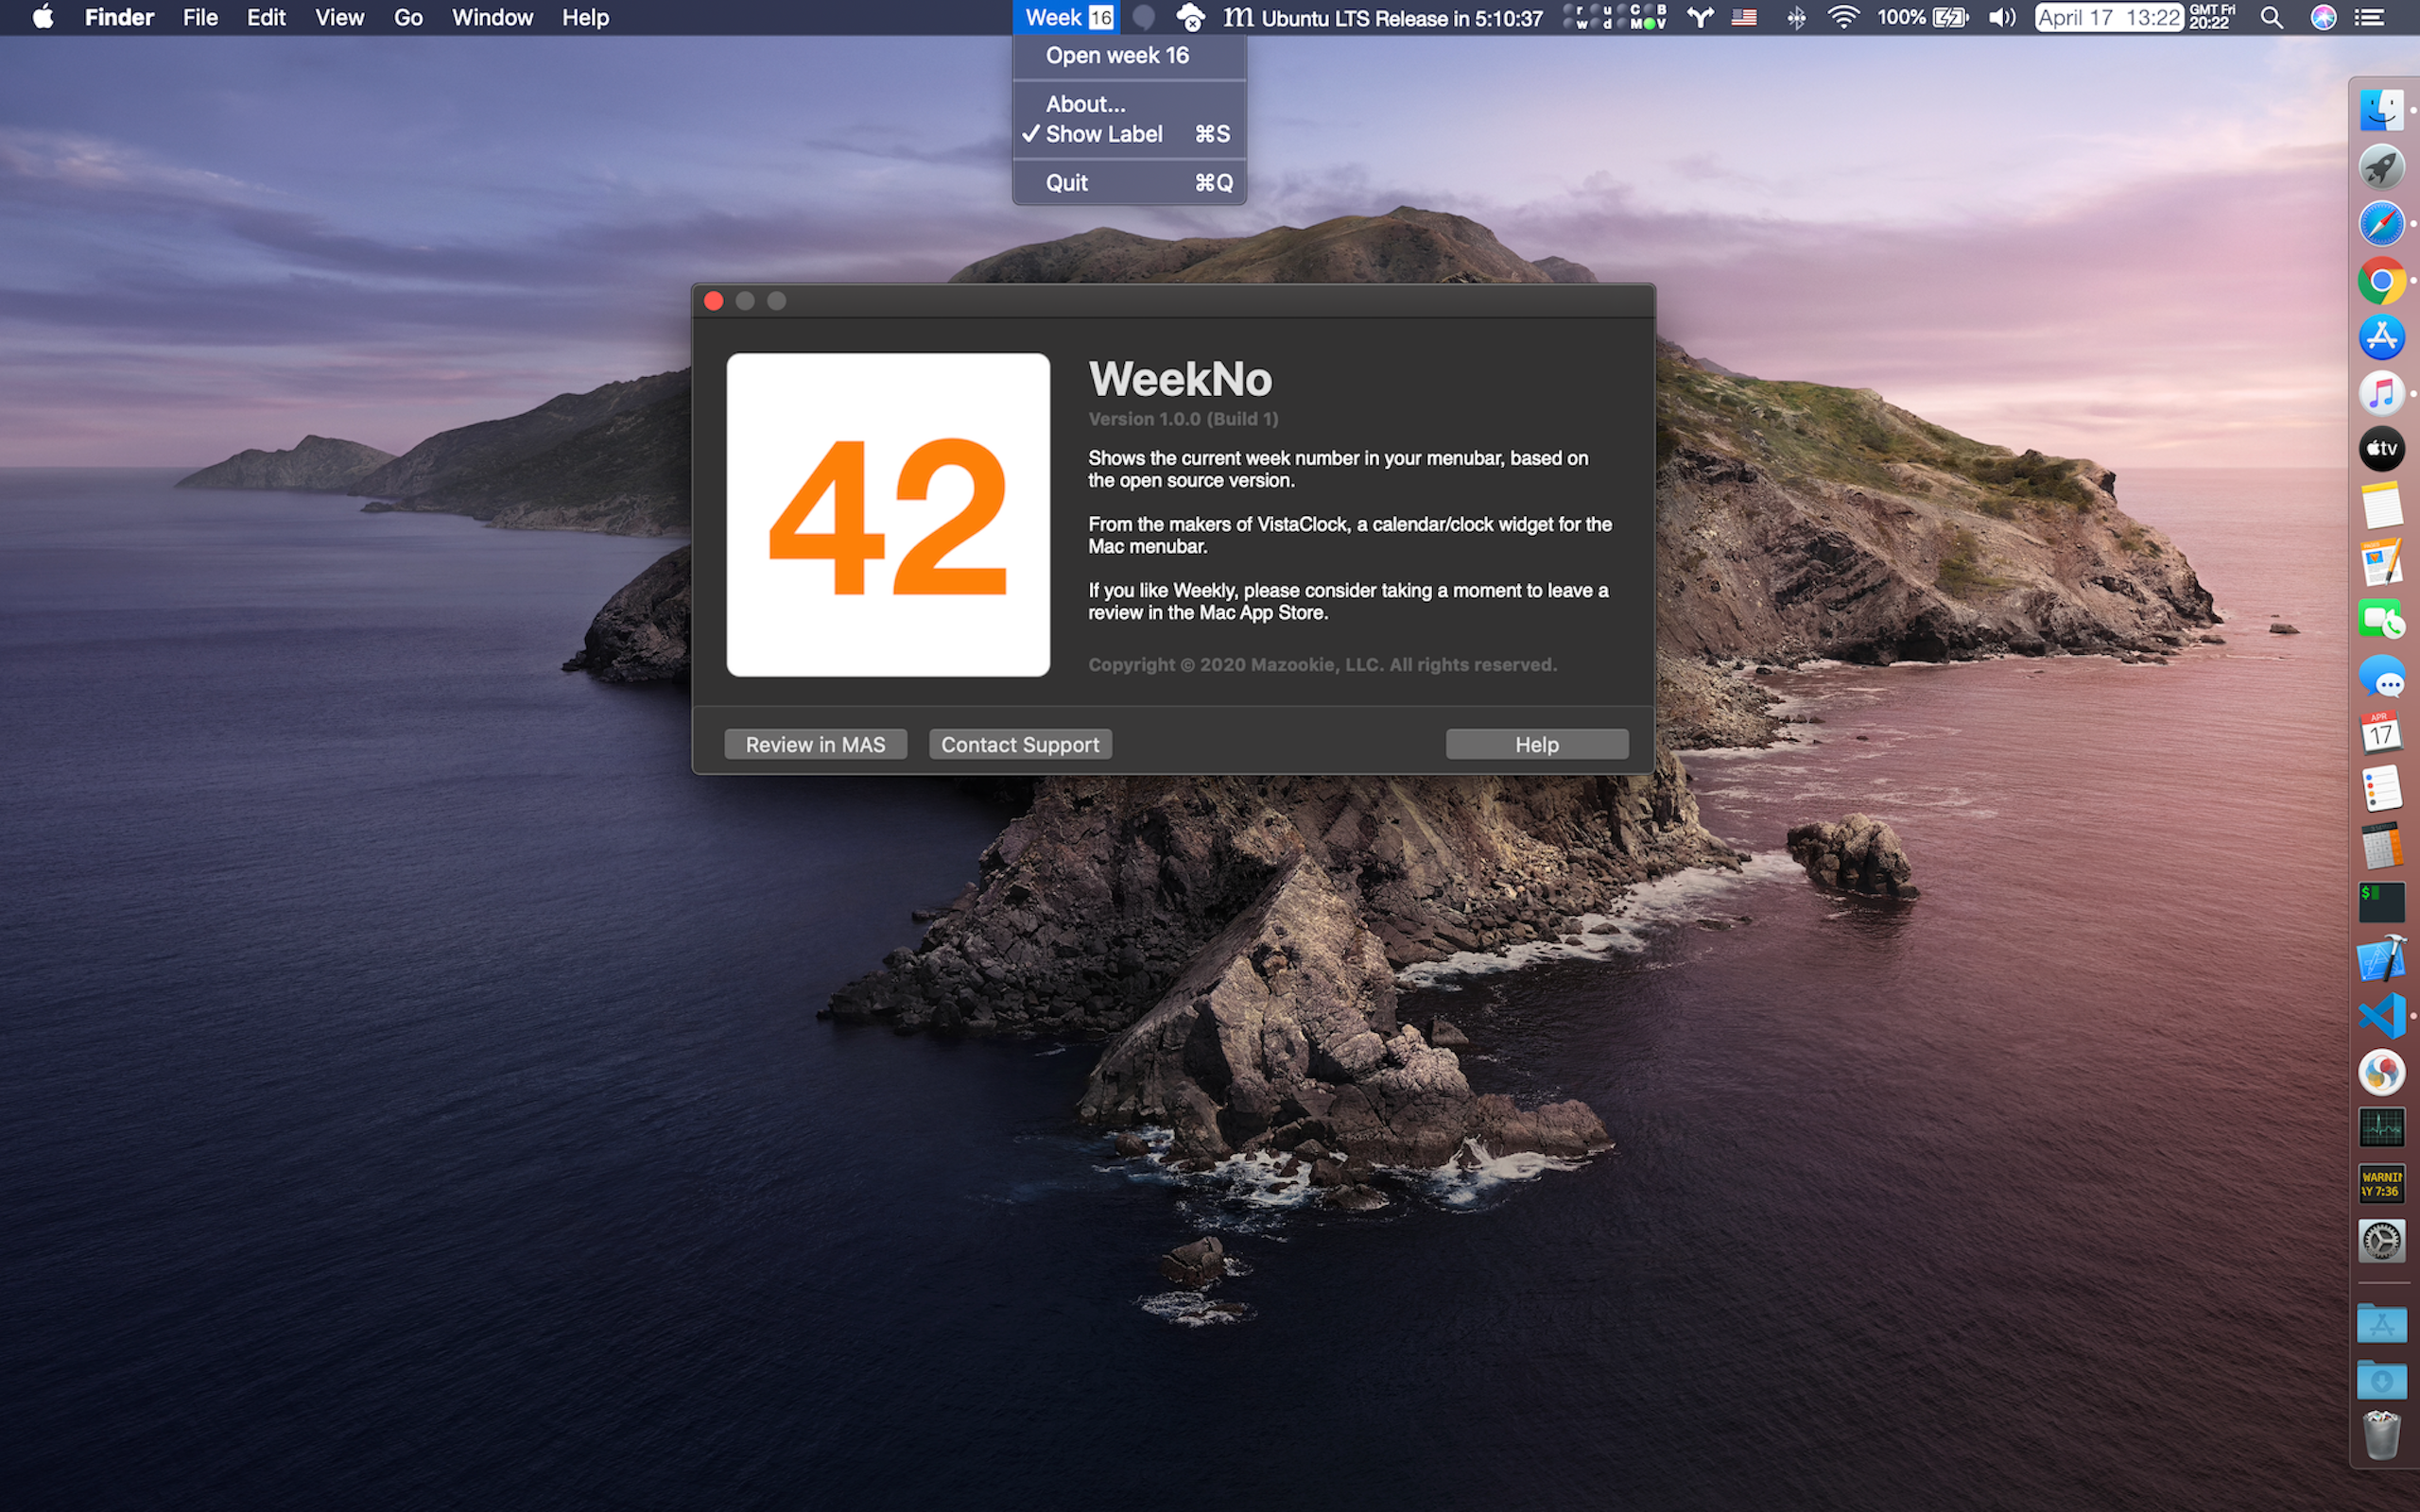Open the Downloads folder stack in Dock

(2382, 1380)
